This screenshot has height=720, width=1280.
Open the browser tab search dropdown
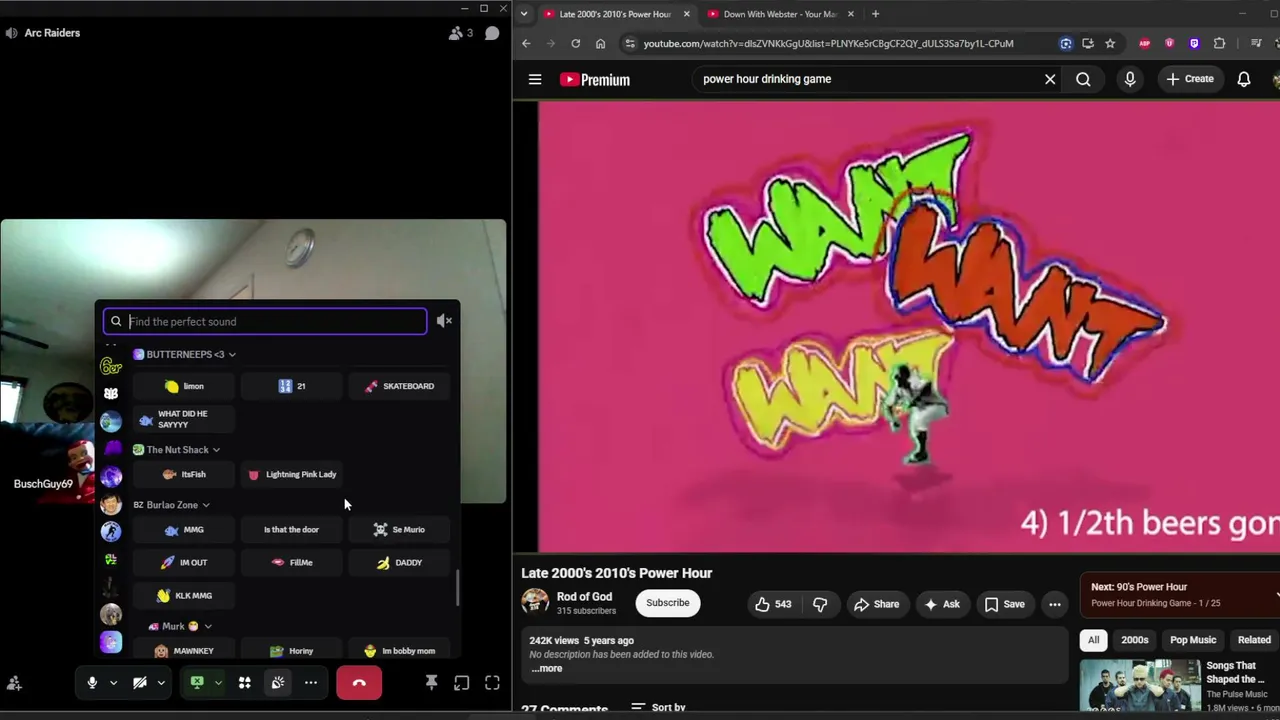coord(524,14)
